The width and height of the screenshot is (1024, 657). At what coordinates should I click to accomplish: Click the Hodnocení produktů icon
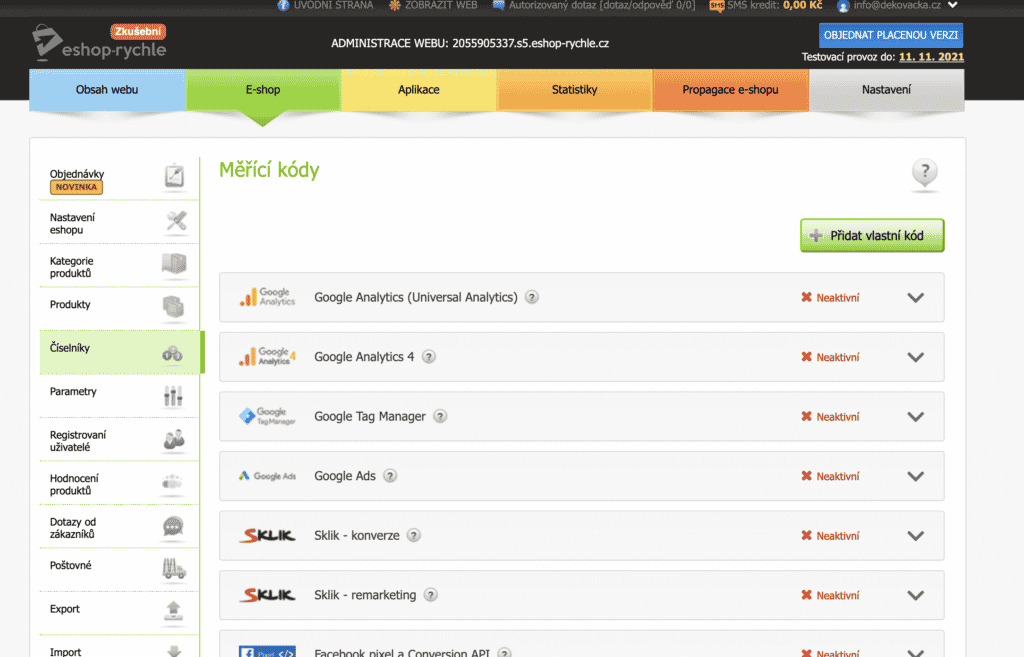172,483
